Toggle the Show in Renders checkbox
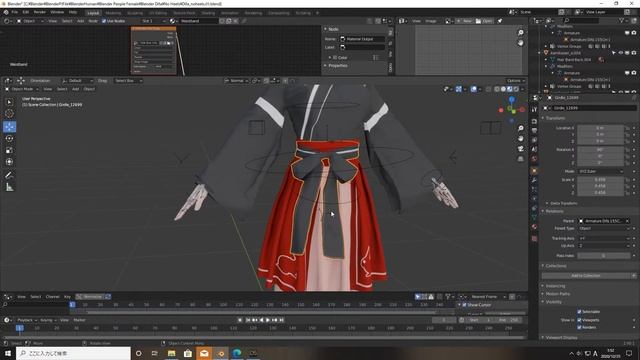Viewport: 640px width, 360px height. (x=579, y=327)
